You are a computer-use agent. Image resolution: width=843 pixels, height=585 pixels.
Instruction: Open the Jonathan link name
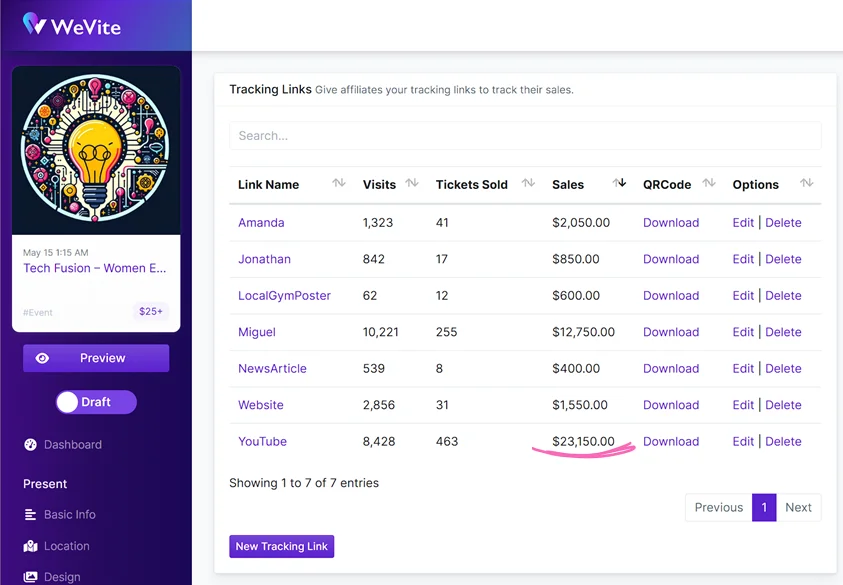coord(264,259)
